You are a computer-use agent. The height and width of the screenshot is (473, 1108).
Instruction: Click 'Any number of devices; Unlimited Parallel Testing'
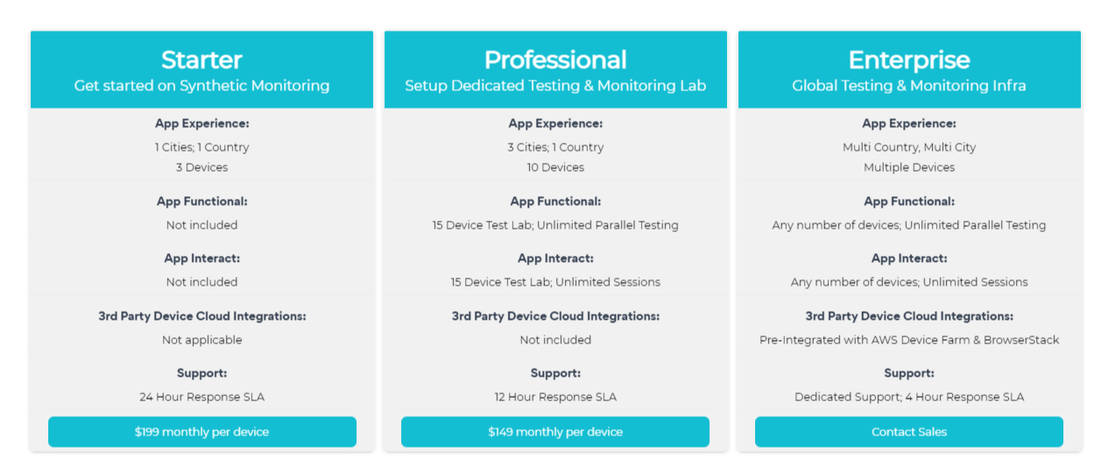[x=909, y=225]
